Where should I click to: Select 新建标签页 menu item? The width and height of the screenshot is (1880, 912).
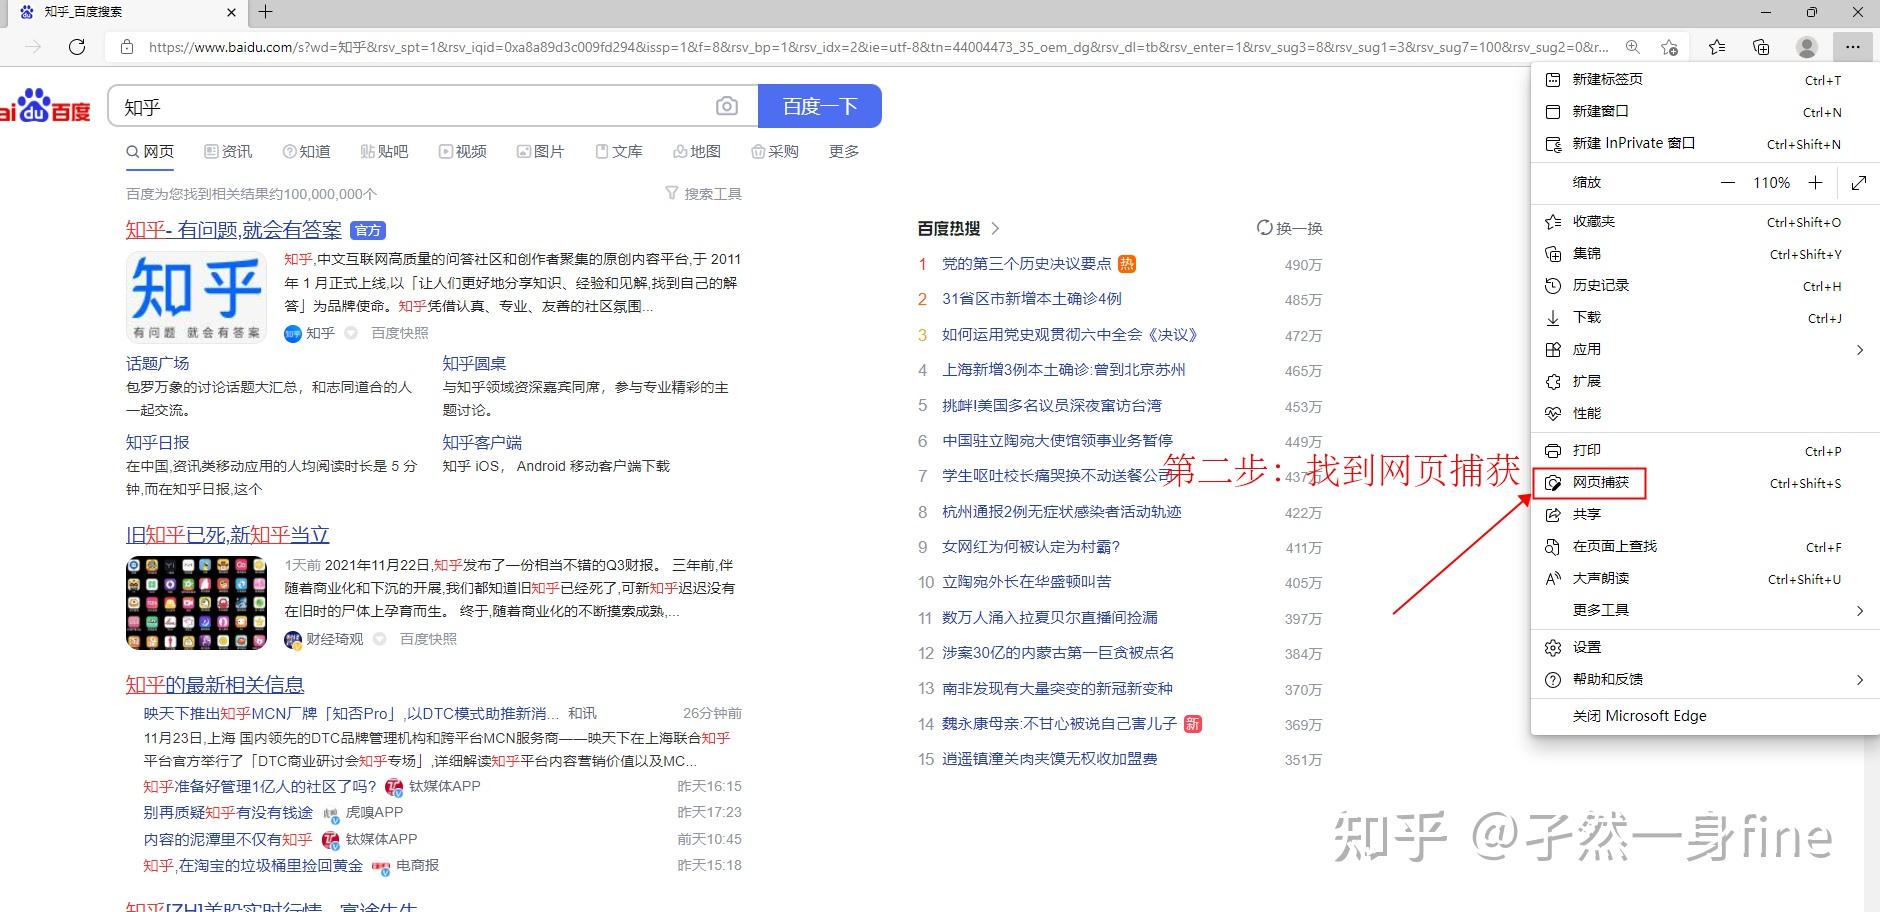[x=1705, y=79]
